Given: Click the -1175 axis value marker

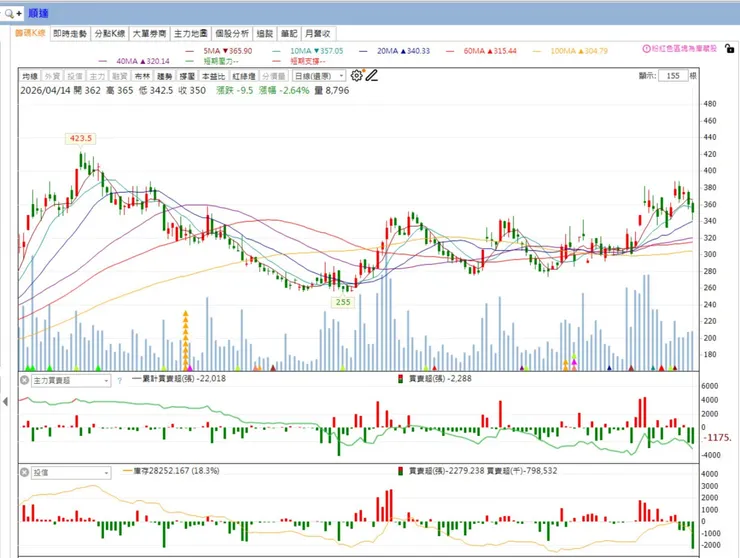Looking at the screenshot, I should tap(717, 438).
